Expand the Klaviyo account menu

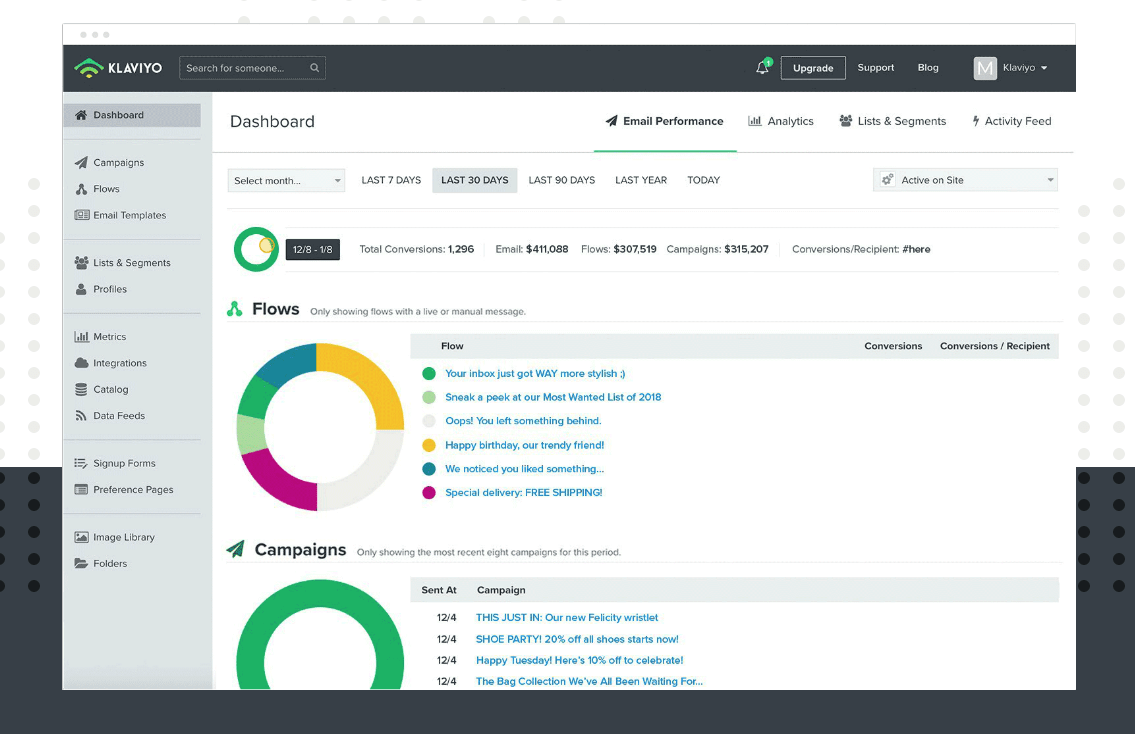point(1012,68)
